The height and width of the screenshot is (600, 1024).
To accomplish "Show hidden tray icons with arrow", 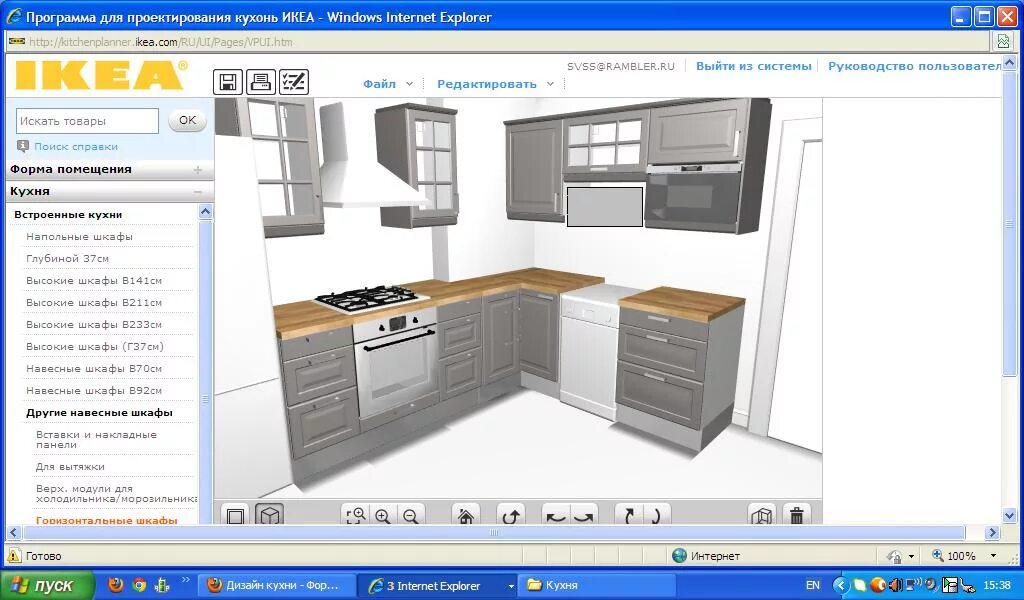I will [x=840, y=584].
